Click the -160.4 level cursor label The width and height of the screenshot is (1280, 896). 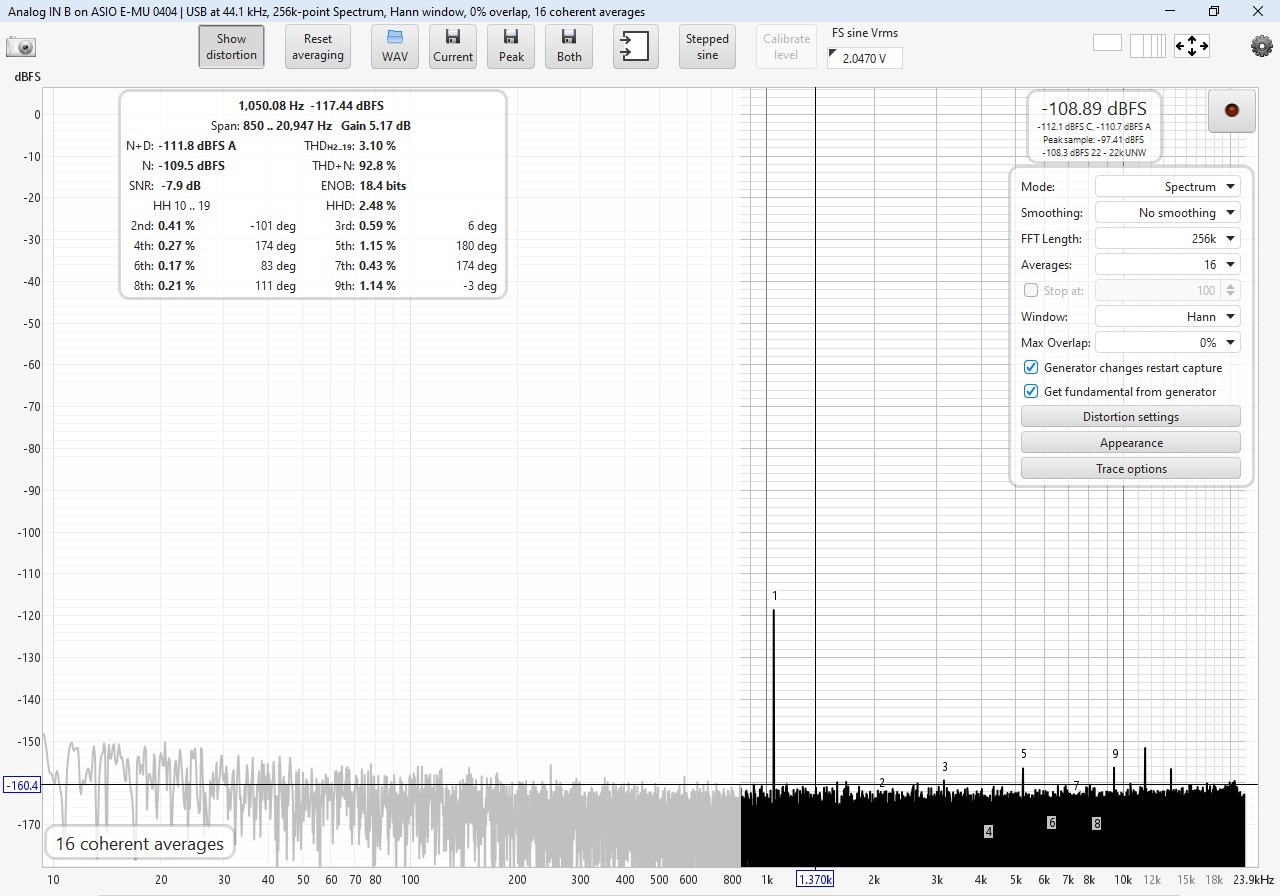tap(22, 785)
